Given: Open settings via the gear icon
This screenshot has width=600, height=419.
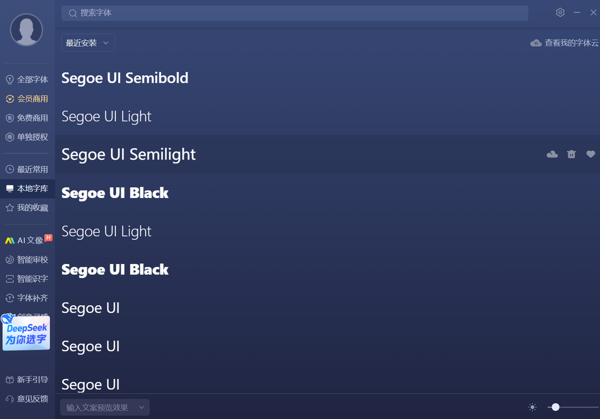Looking at the screenshot, I should pos(560,13).
